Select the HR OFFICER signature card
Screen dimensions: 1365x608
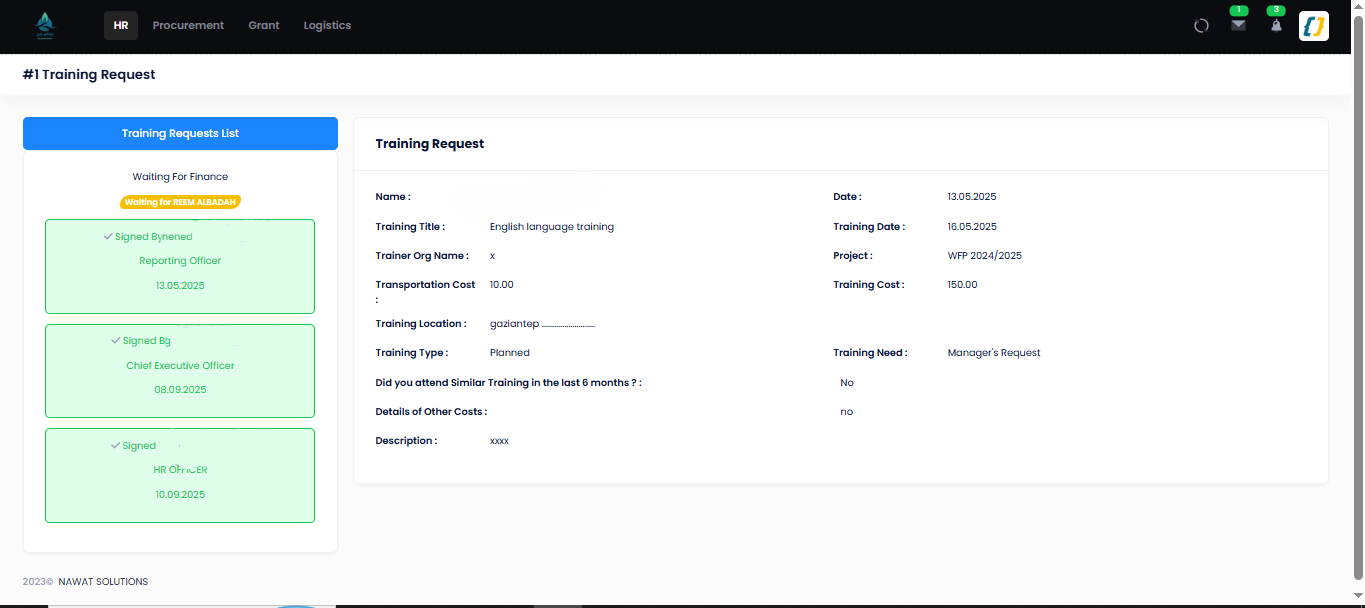coord(180,476)
